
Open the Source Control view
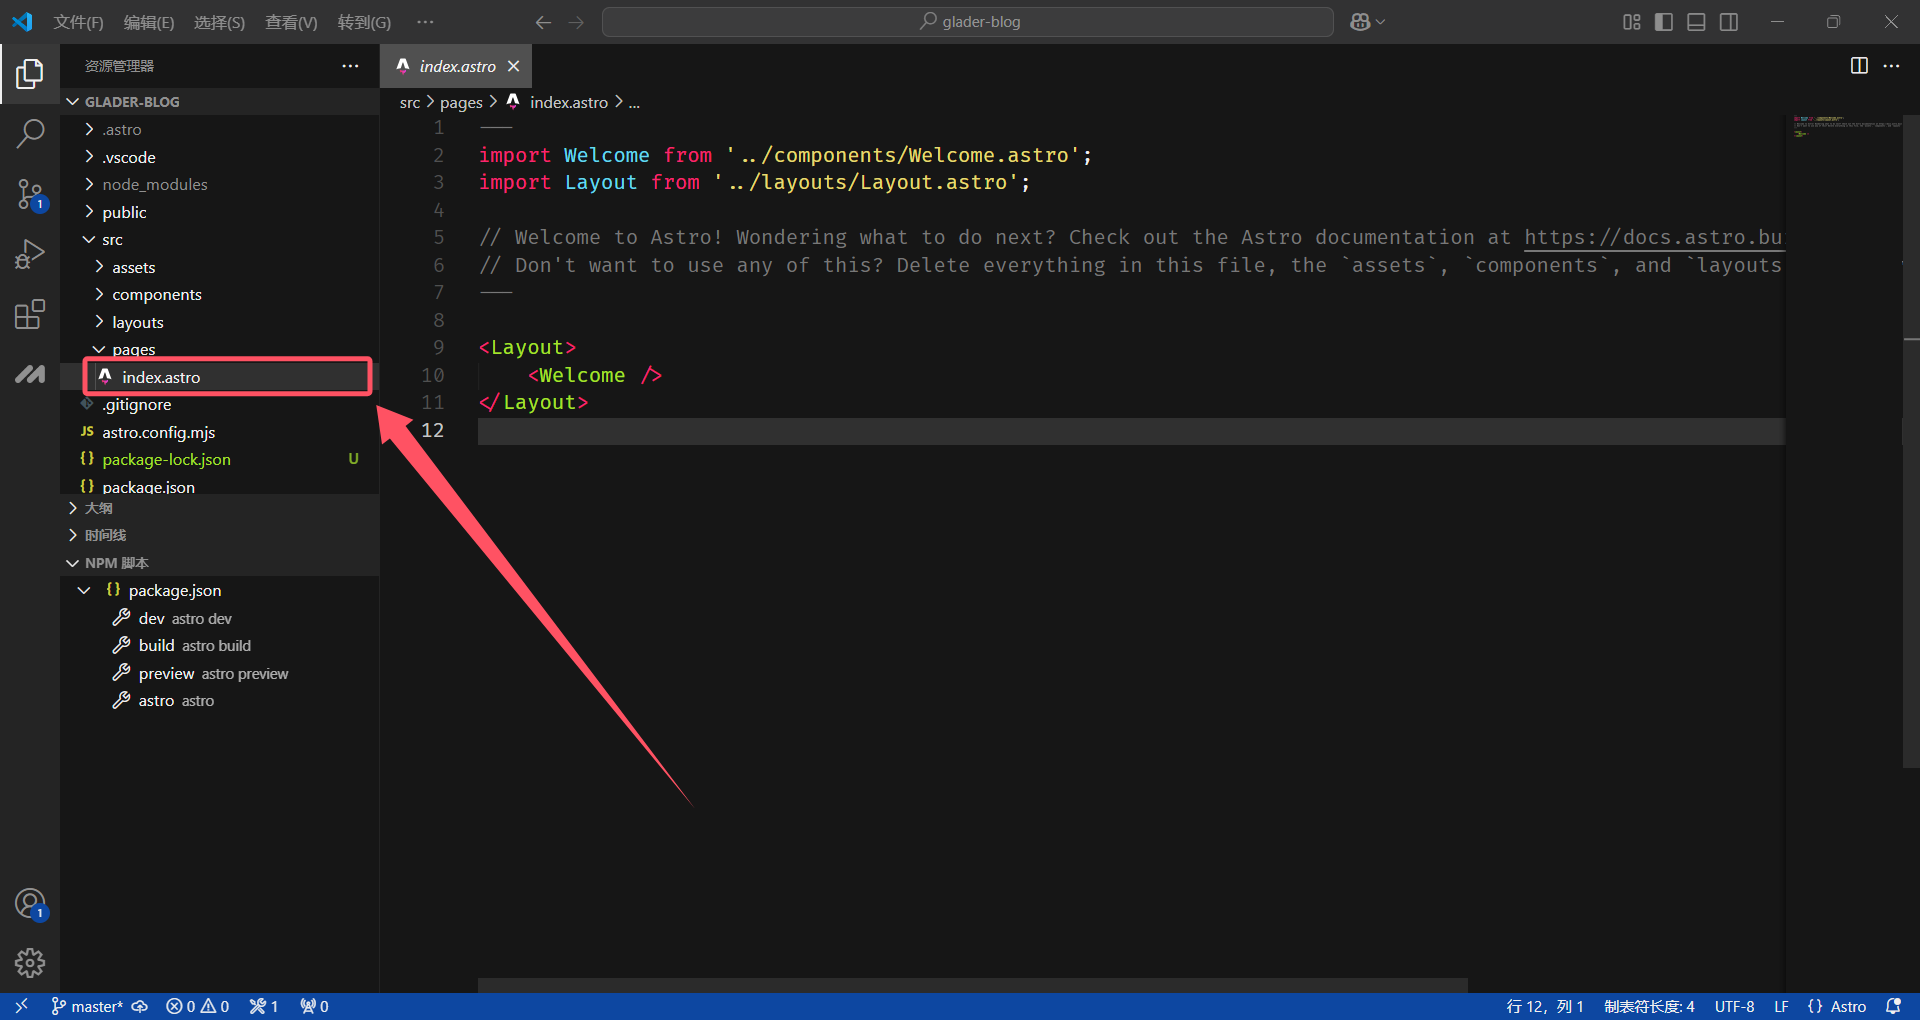coord(30,194)
